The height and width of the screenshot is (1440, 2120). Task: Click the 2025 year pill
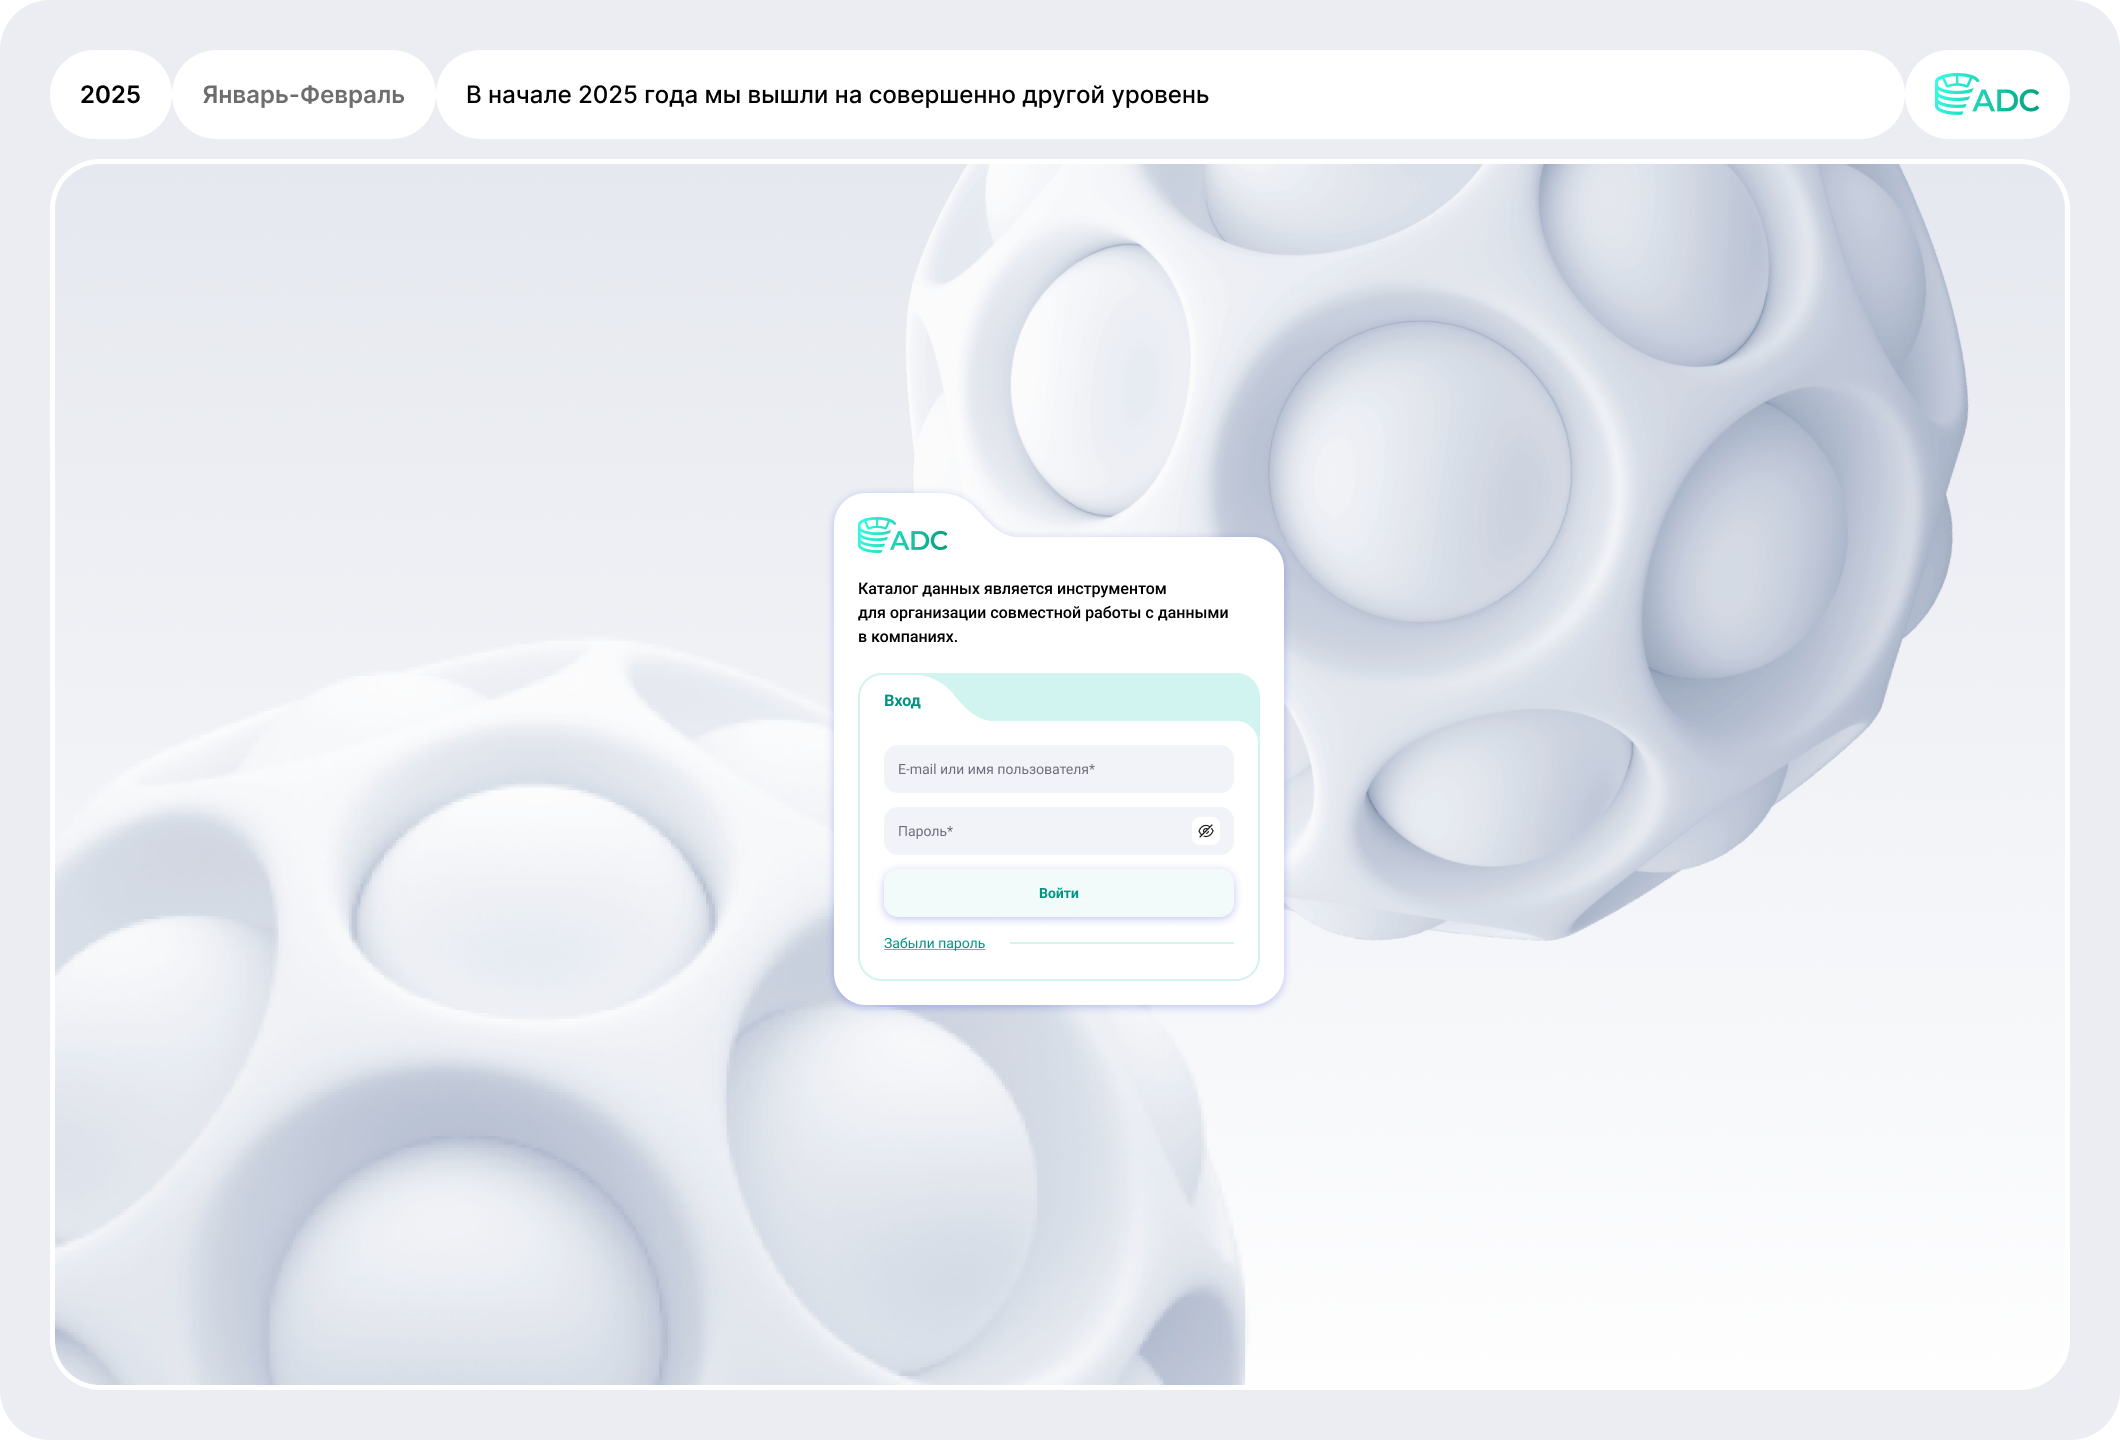111,95
